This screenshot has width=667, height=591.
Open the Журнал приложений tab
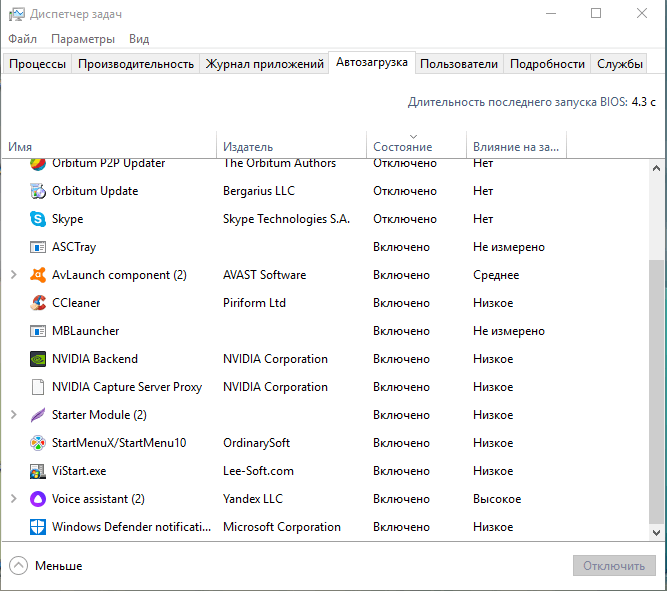(x=264, y=64)
